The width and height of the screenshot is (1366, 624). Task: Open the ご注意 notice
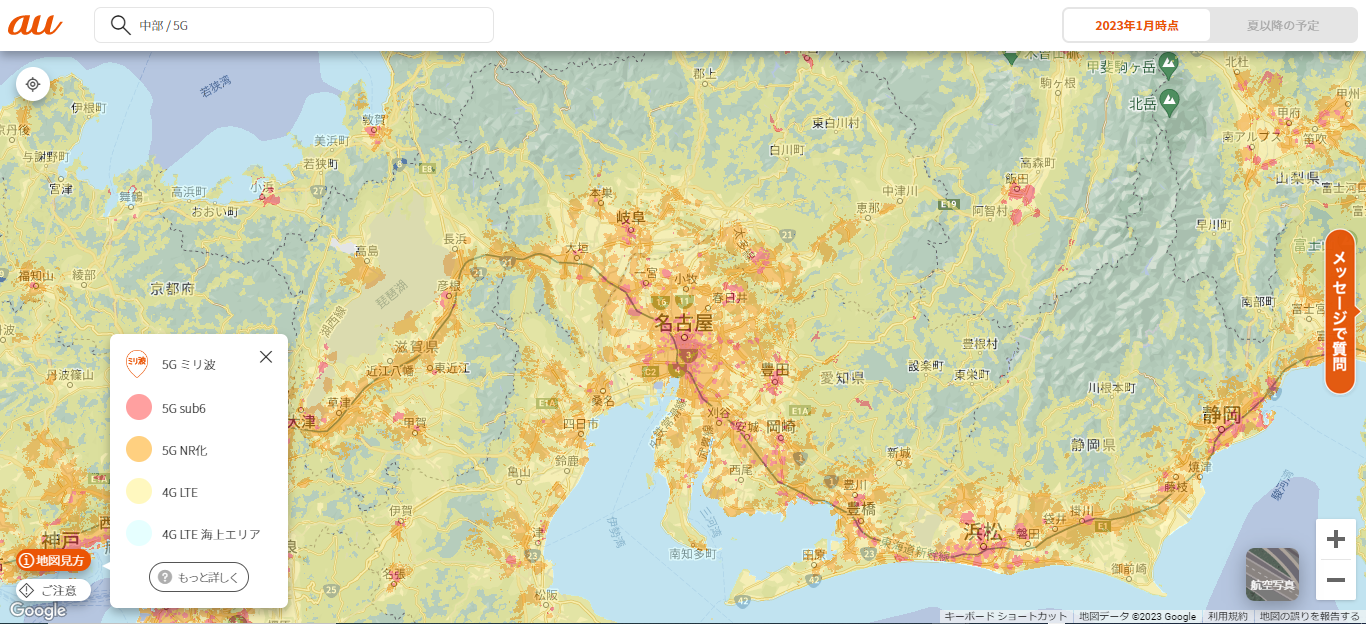click(53, 590)
